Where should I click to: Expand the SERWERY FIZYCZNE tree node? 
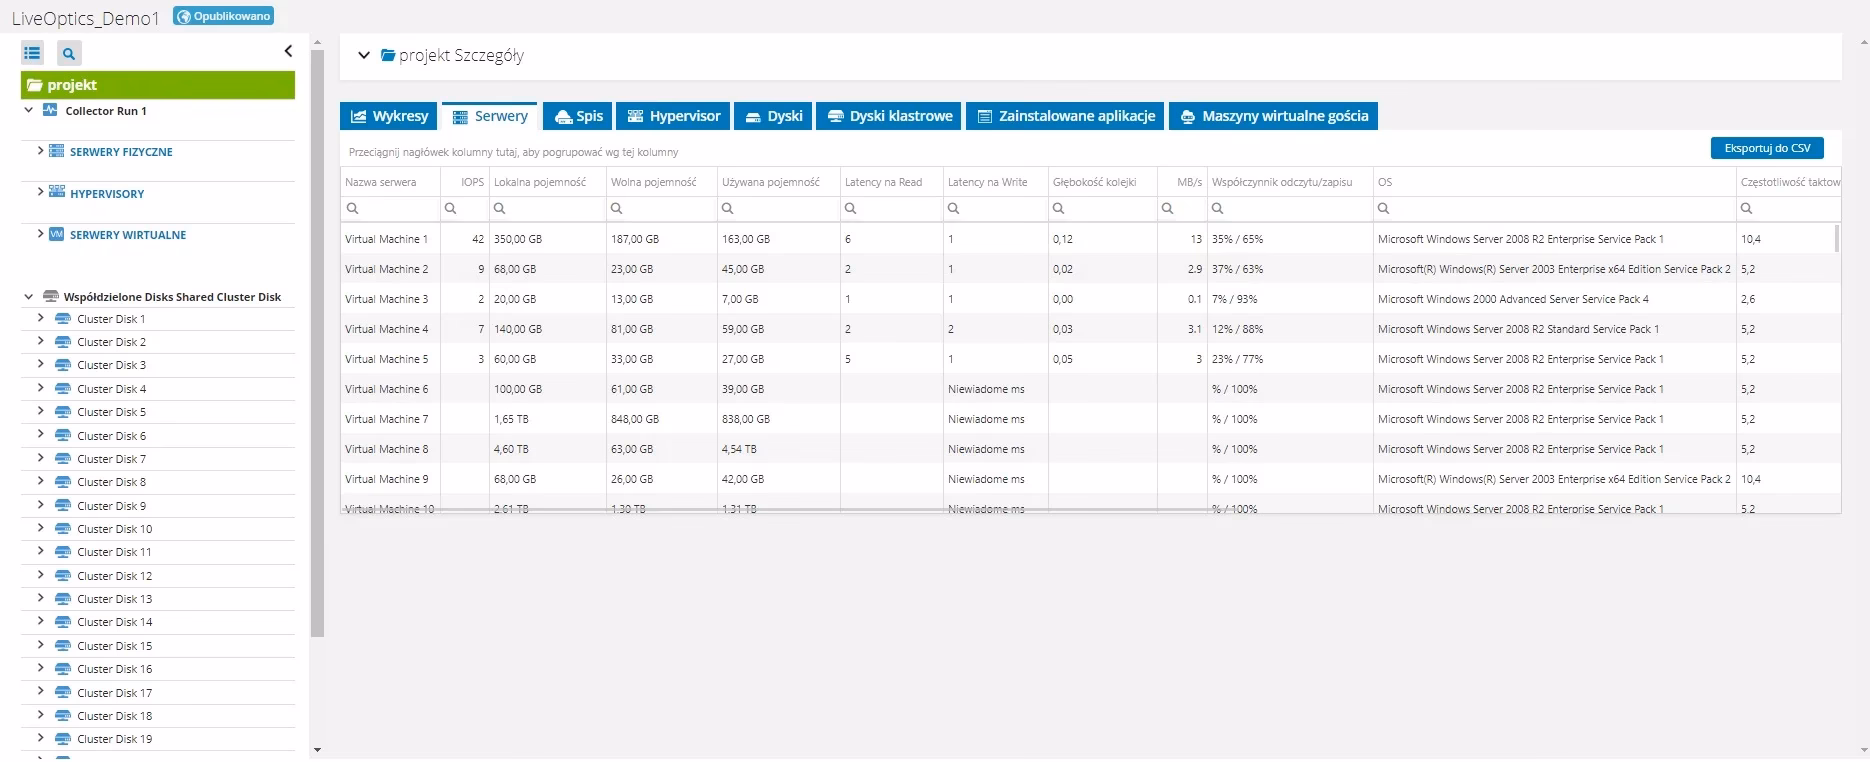40,151
